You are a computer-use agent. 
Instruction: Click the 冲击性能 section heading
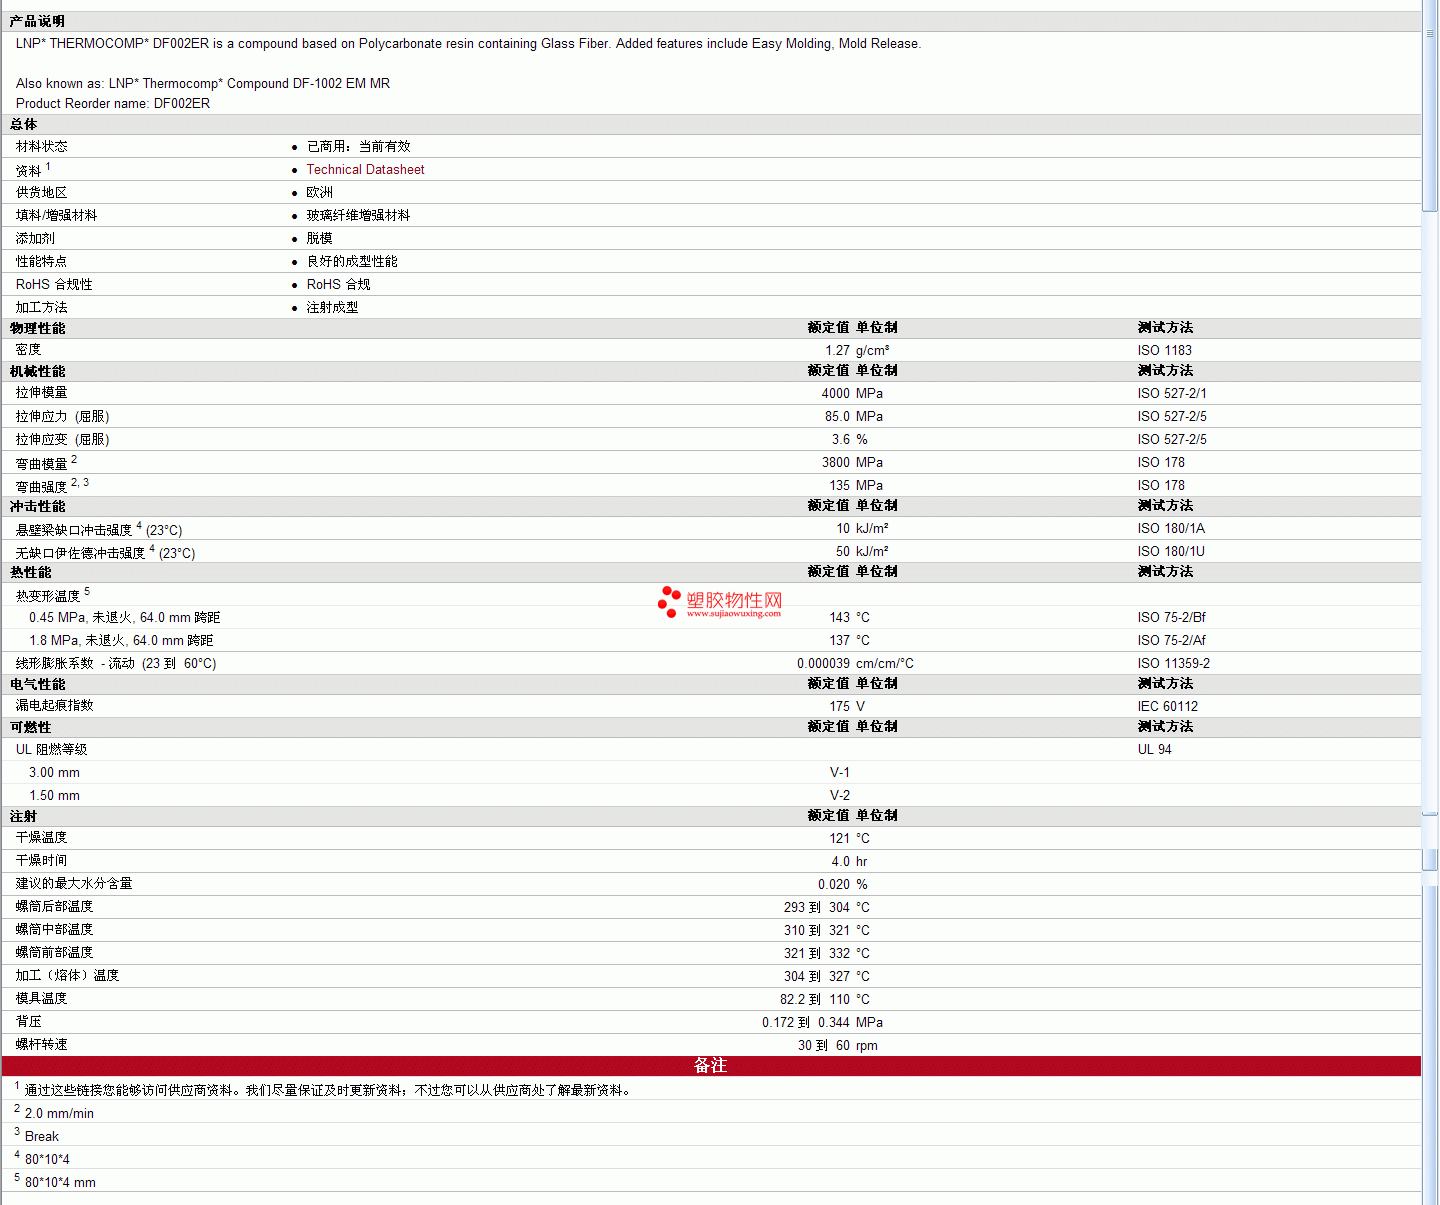tap(37, 506)
